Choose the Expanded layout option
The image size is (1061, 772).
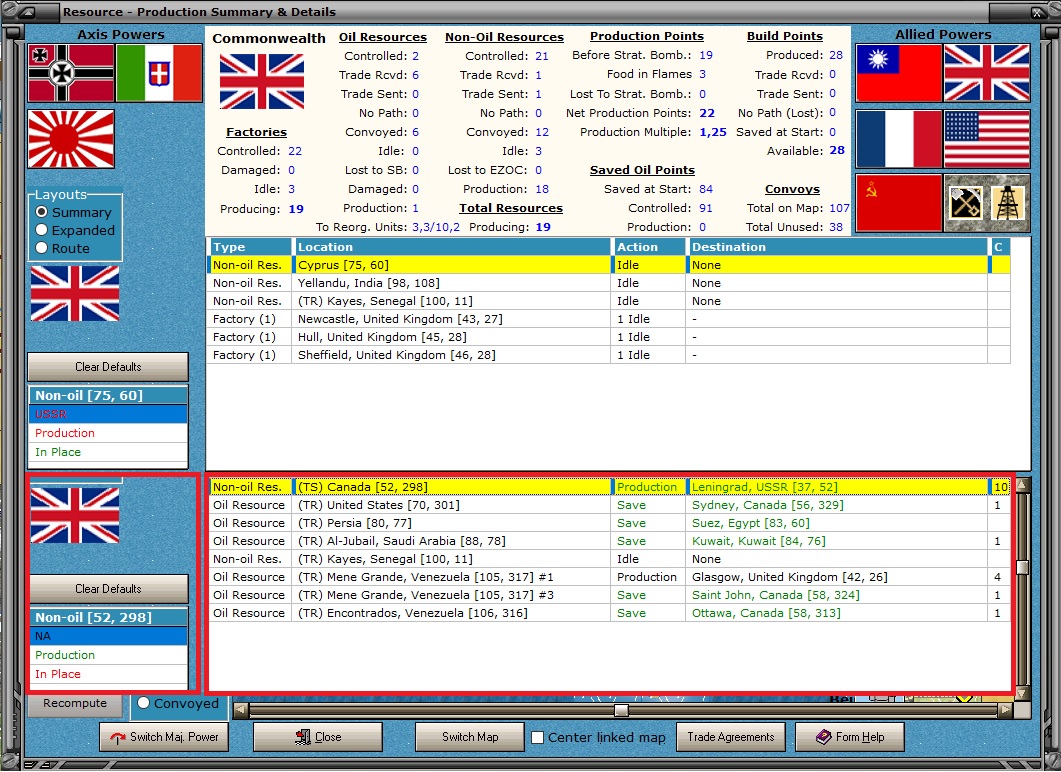pos(75,230)
